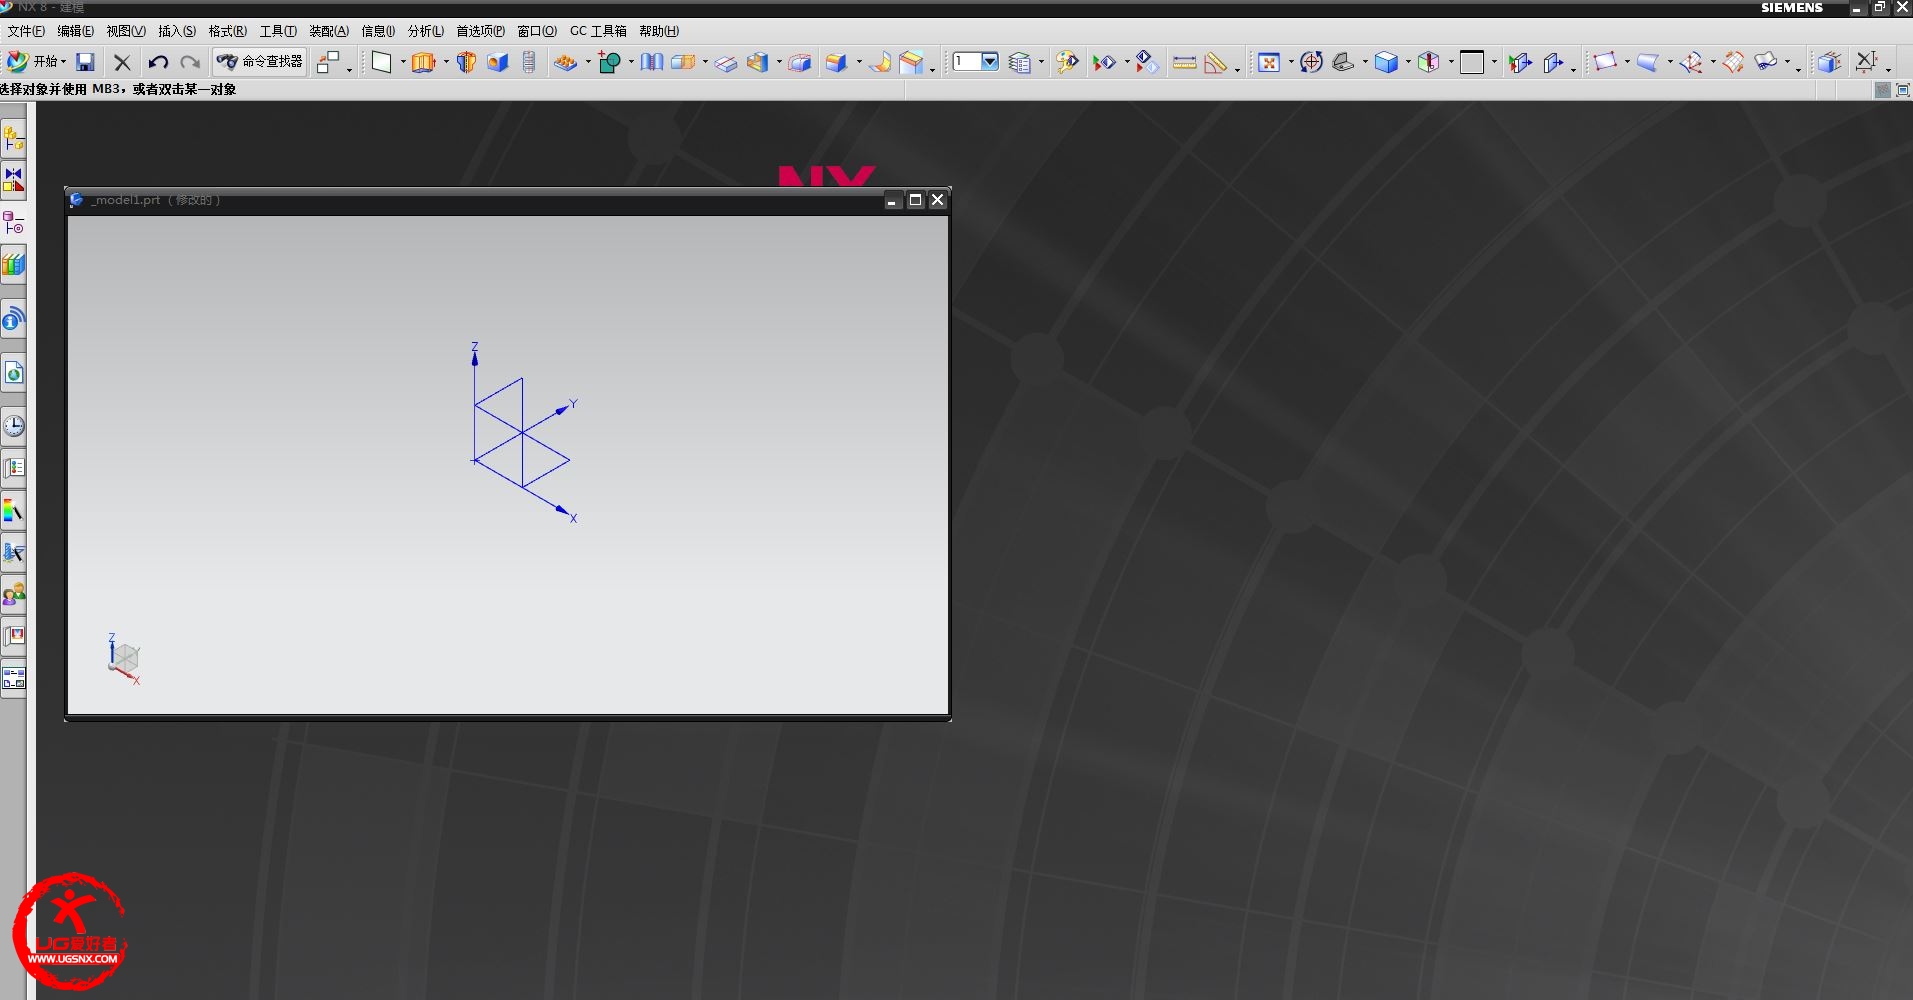Open the Reuse Library books sidebar tab
This screenshot has width=1913, height=1000.
click(14, 265)
